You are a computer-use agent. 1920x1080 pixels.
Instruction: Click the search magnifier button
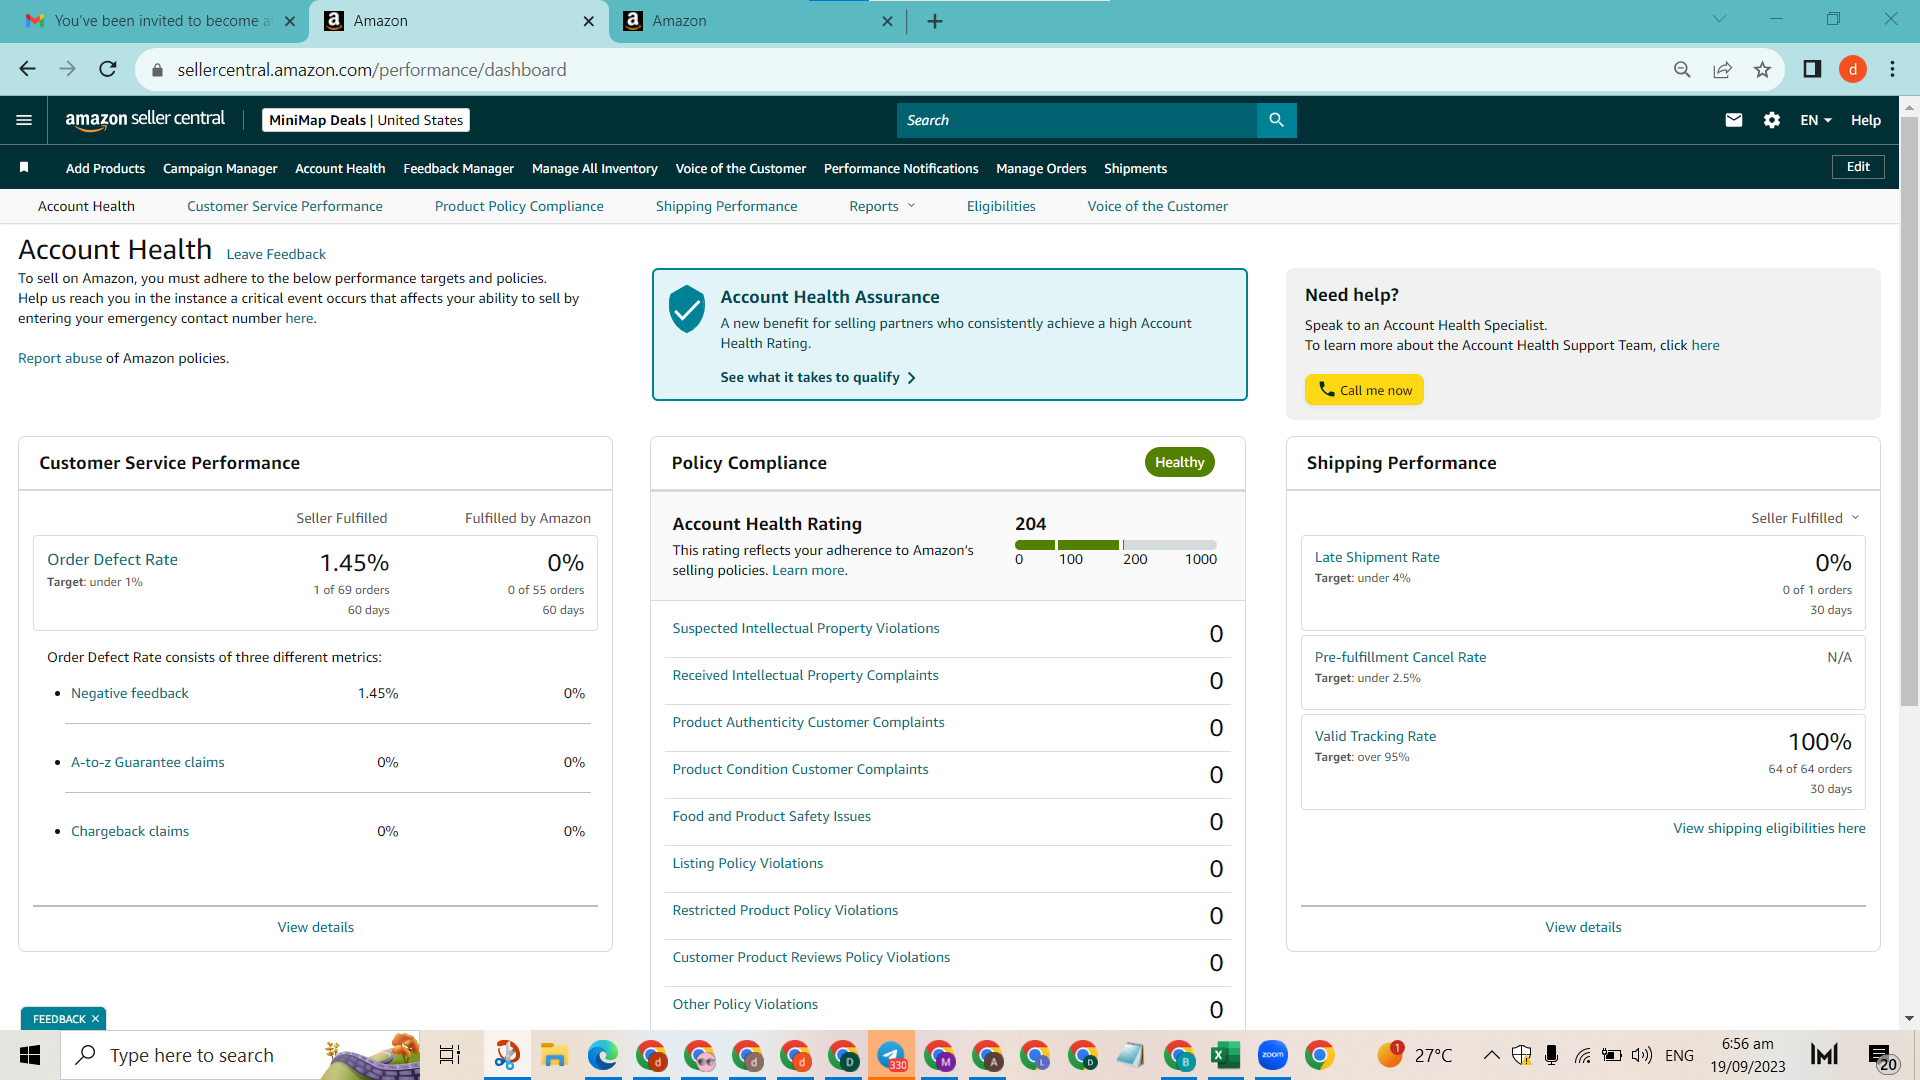coord(1276,120)
